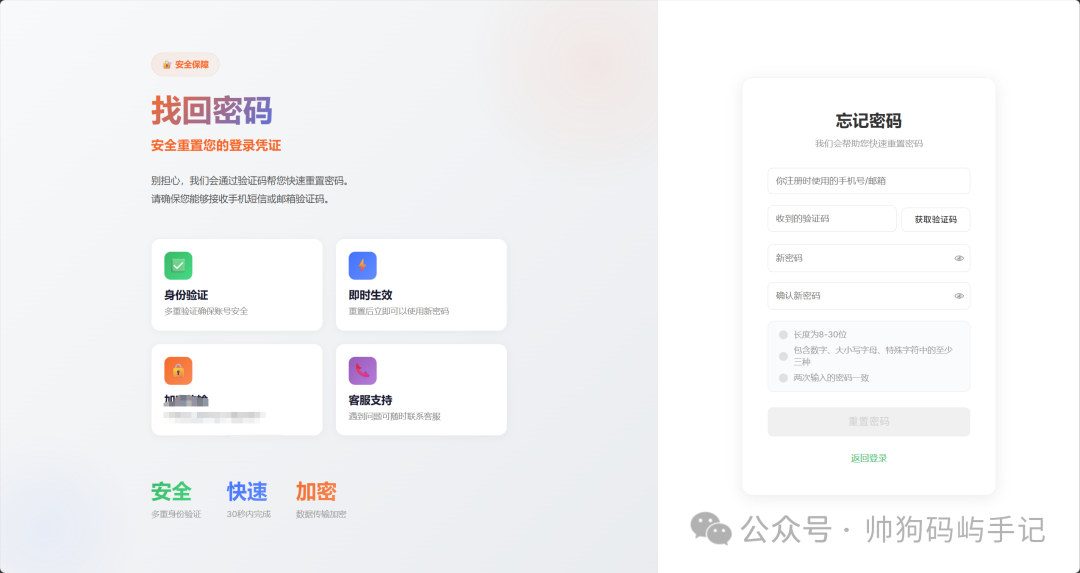Click the orange 加密 stat label
This screenshot has height=573, width=1080.
click(316, 492)
